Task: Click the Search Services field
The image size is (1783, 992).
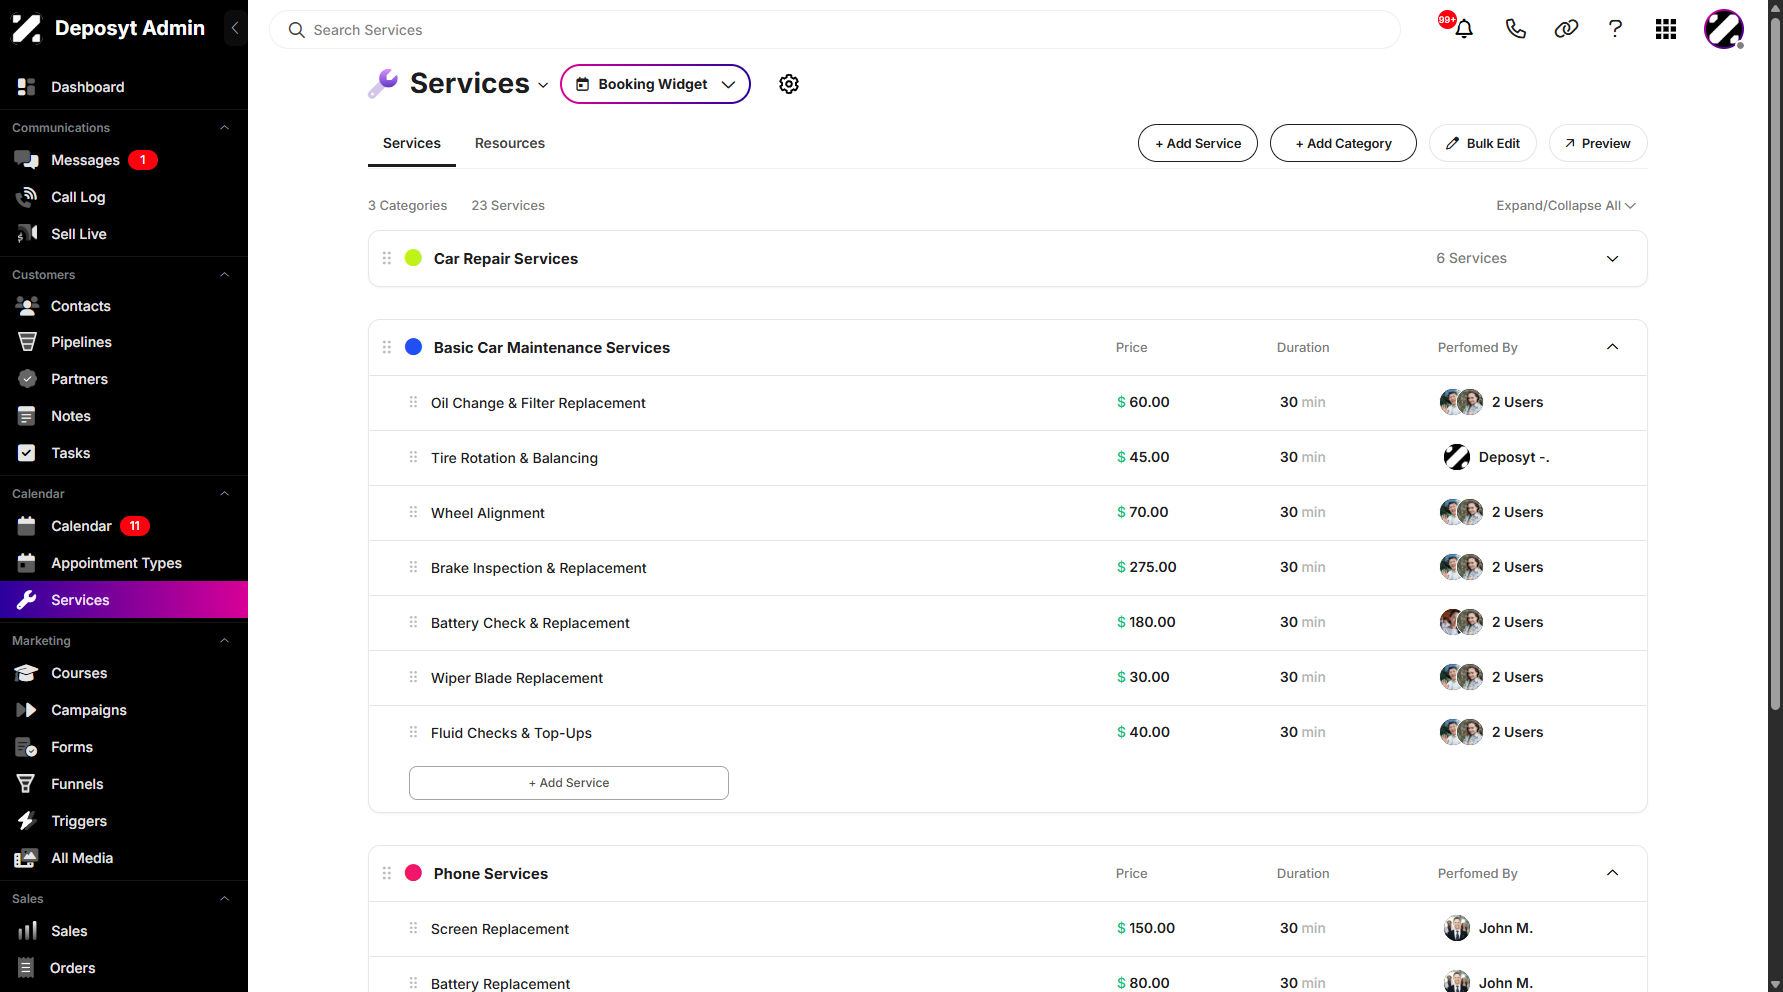Action: [x=835, y=30]
